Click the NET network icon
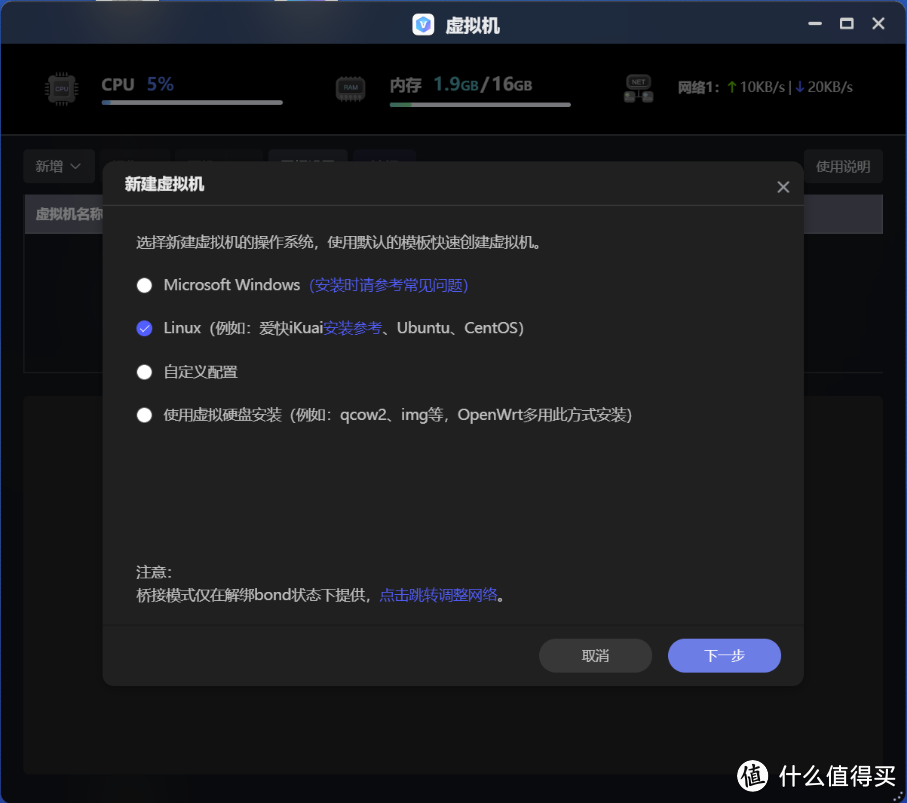Screen dimensions: 907x803 pos(639,89)
